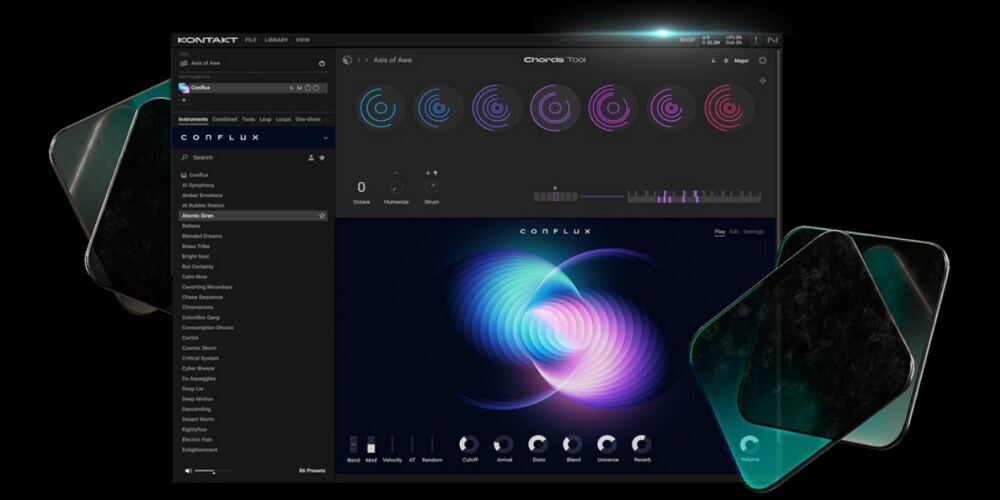Switch to the Tools tab
Image resolution: width=1000 pixels, height=500 pixels.
248,119
